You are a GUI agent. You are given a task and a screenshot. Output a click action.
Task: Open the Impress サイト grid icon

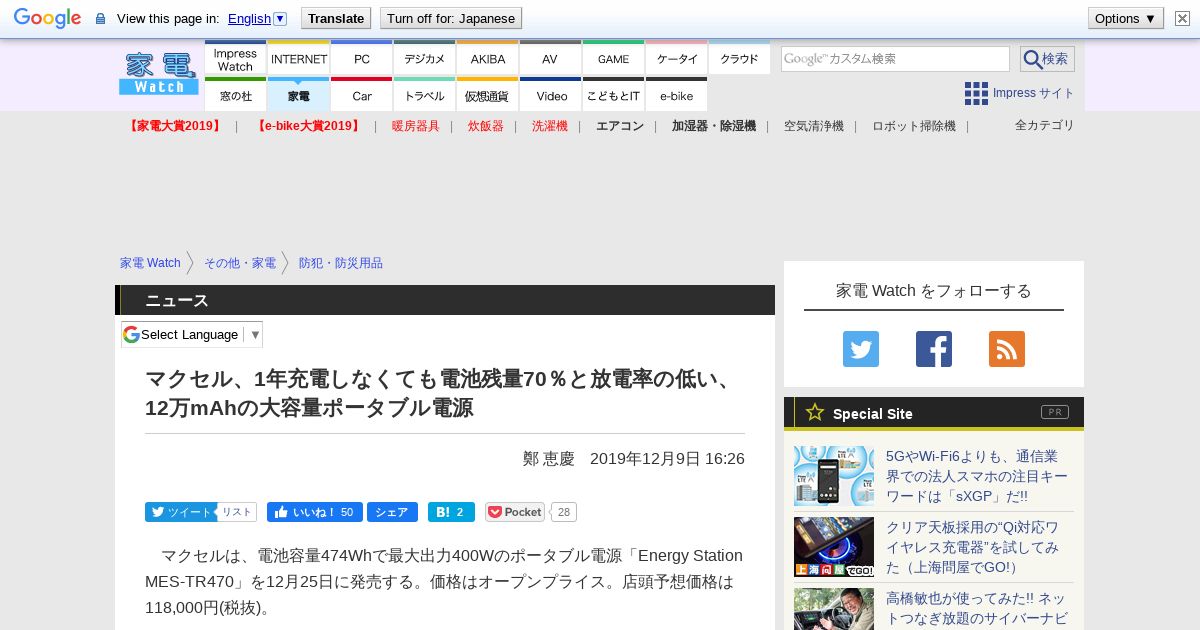coord(976,93)
